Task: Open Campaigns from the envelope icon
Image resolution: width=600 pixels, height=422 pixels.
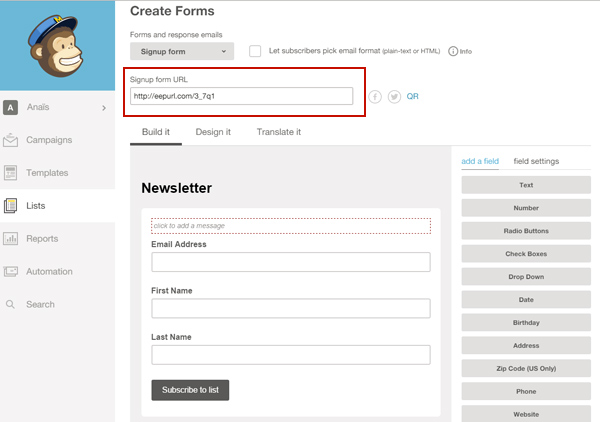Action: point(11,140)
